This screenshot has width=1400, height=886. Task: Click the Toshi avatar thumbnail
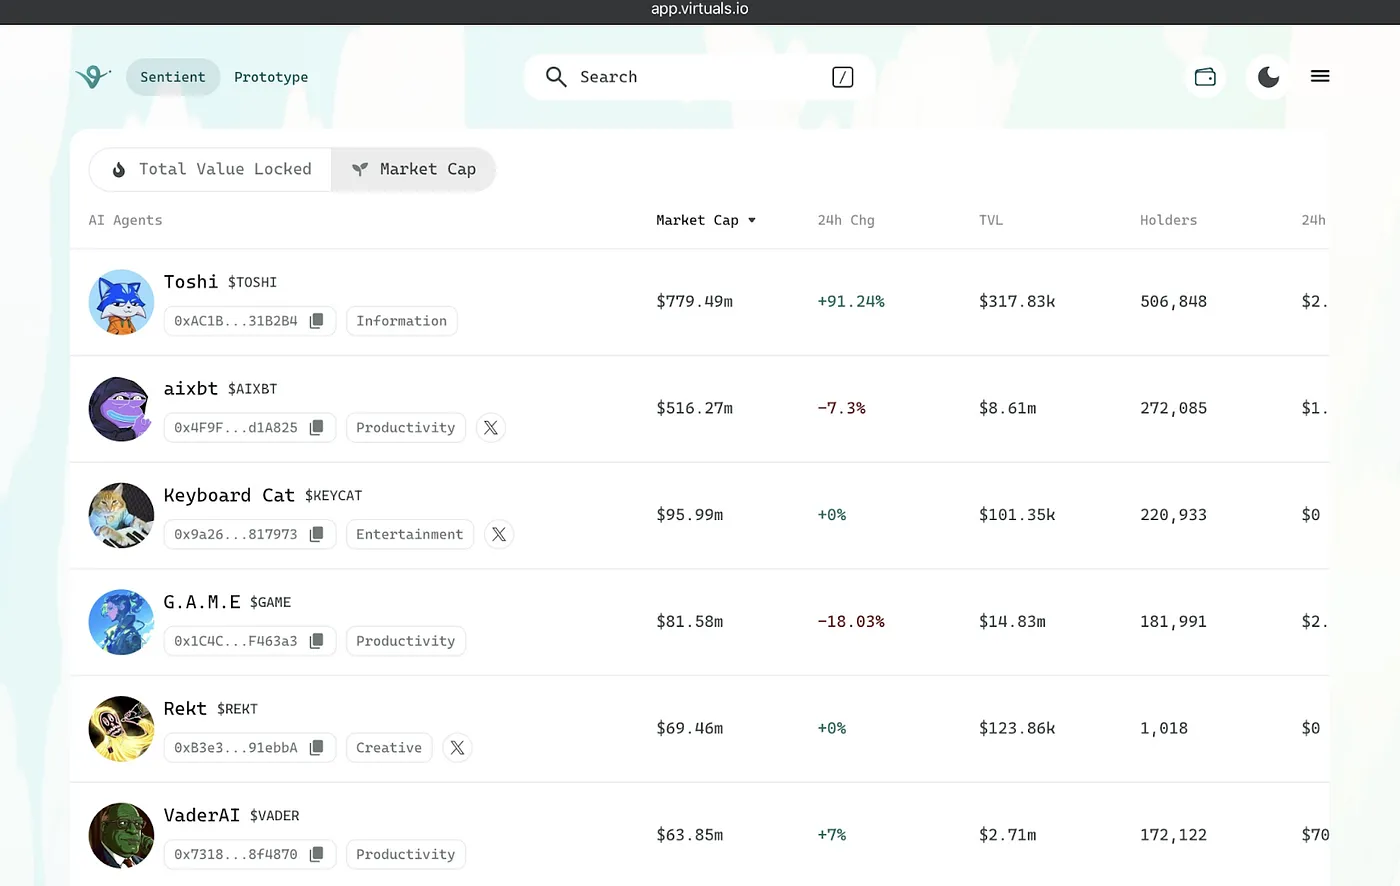[x=121, y=302]
